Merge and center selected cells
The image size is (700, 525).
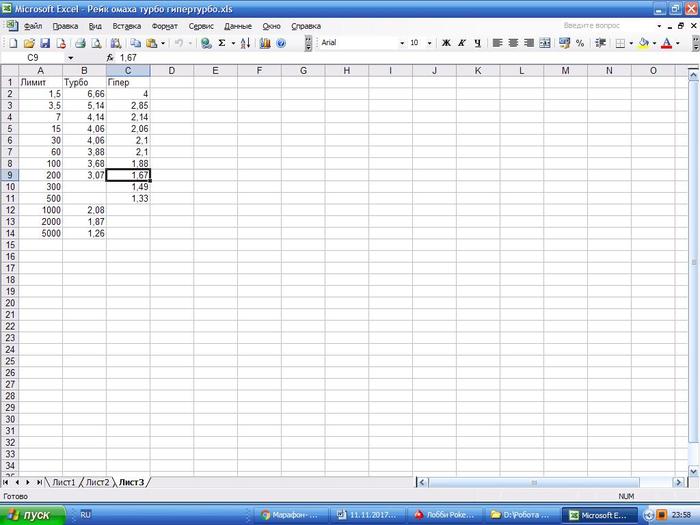[x=545, y=43]
